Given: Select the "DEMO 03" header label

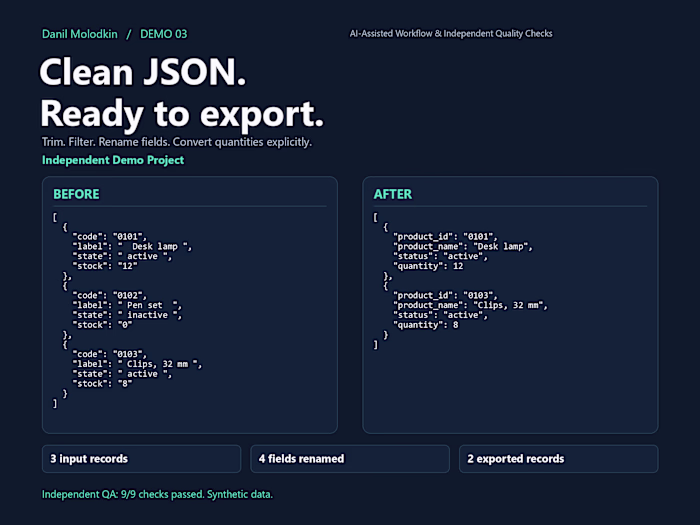Looking at the screenshot, I should (x=163, y=34).
